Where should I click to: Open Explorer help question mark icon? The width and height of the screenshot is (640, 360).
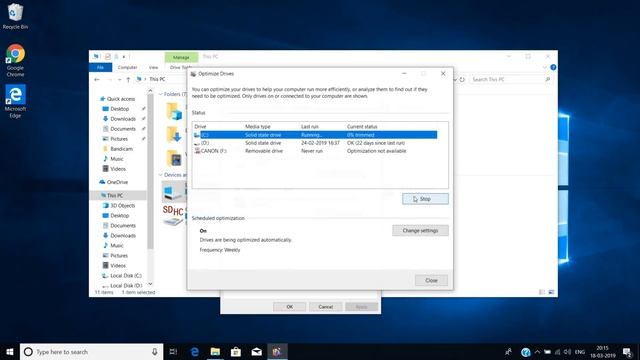point(553,67)
